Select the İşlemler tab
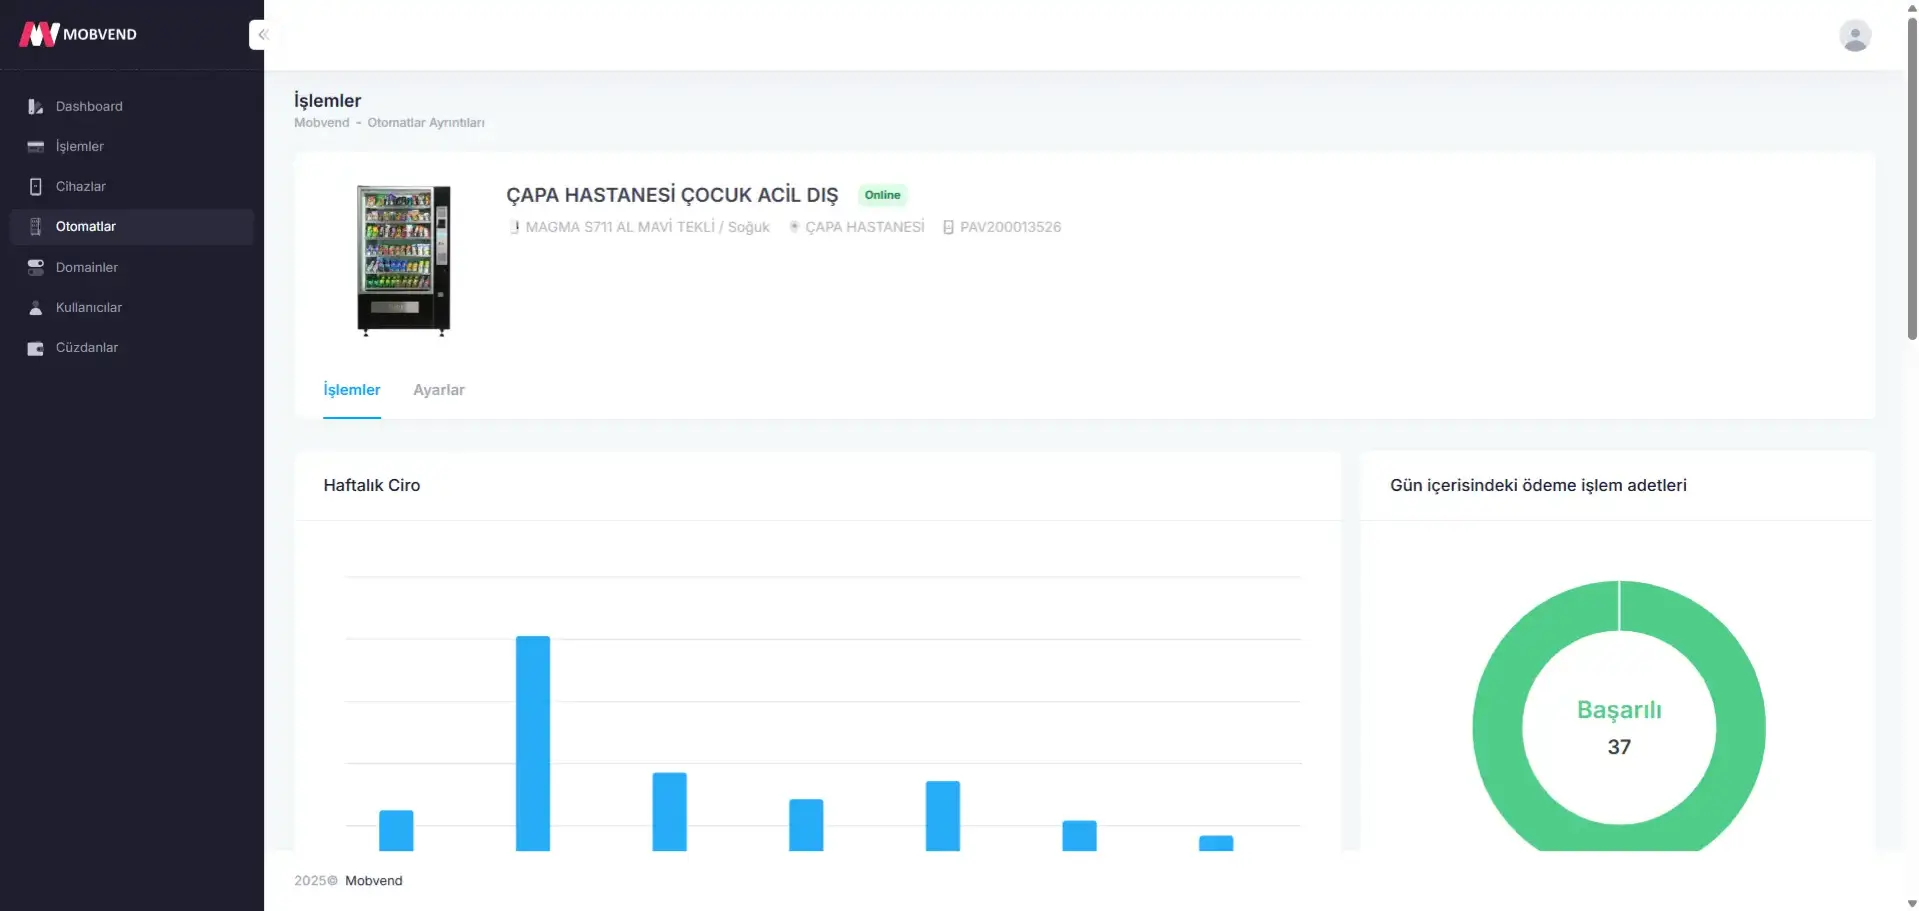 (351, 390)
